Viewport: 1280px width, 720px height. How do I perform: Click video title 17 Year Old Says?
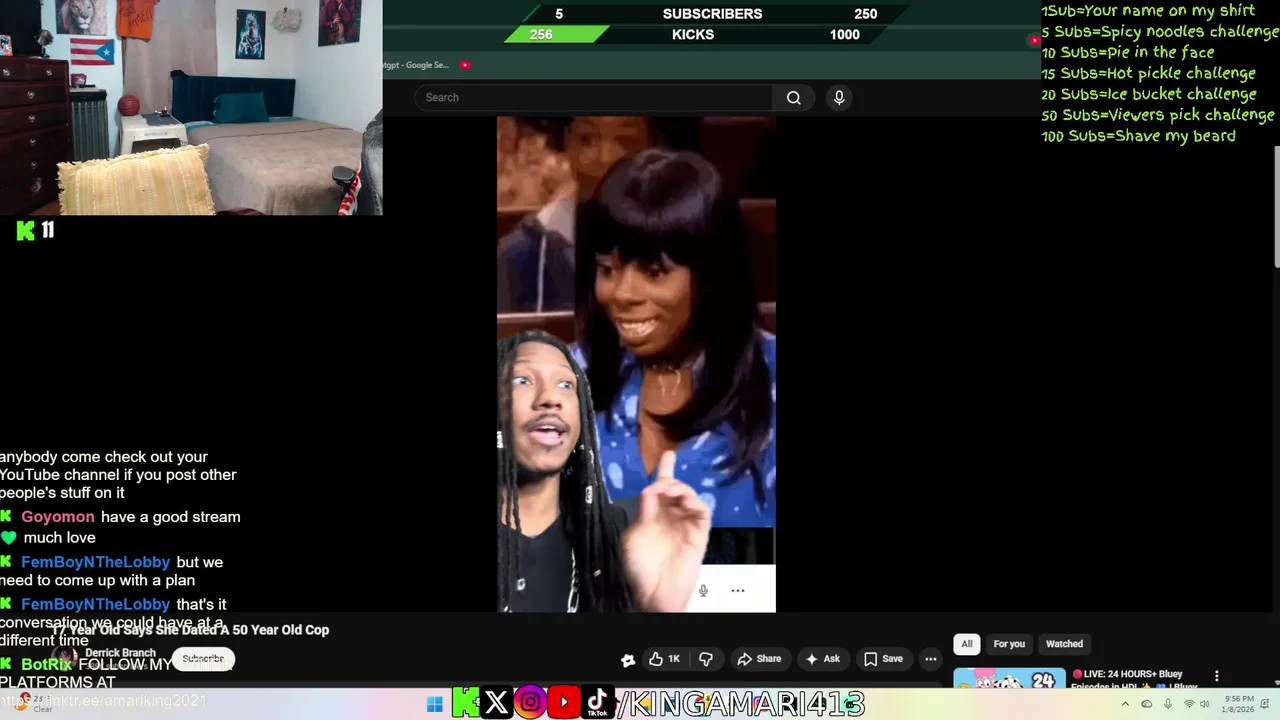pyautogui.click(x=190, y=630)
